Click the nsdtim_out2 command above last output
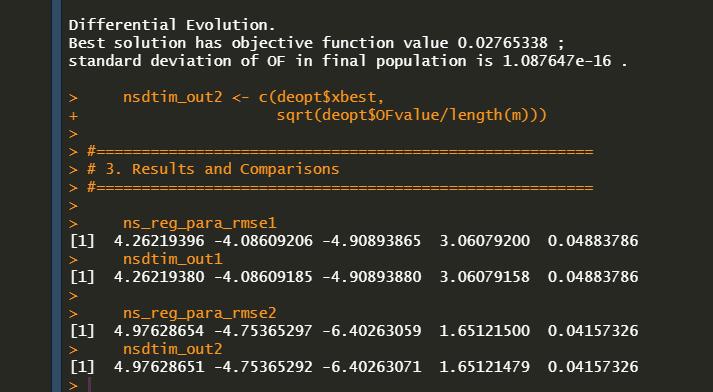This screenshot has width=713, height=392. click(x=172, y=349)
